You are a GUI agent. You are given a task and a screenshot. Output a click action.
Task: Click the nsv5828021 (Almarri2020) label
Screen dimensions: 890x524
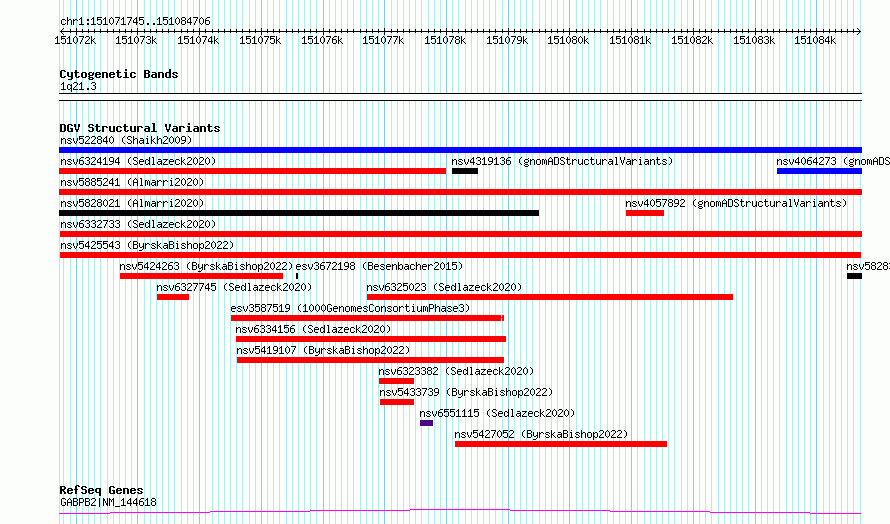coord(132,203)
